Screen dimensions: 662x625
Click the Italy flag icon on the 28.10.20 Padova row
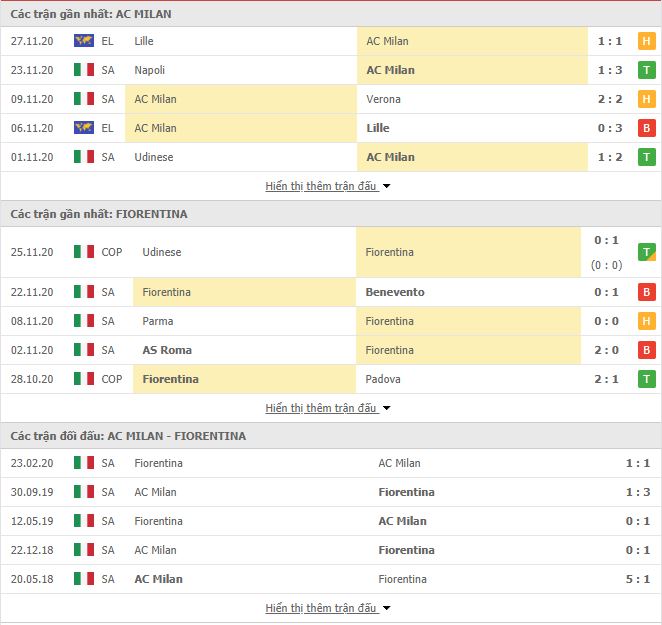tap(84, 379)
